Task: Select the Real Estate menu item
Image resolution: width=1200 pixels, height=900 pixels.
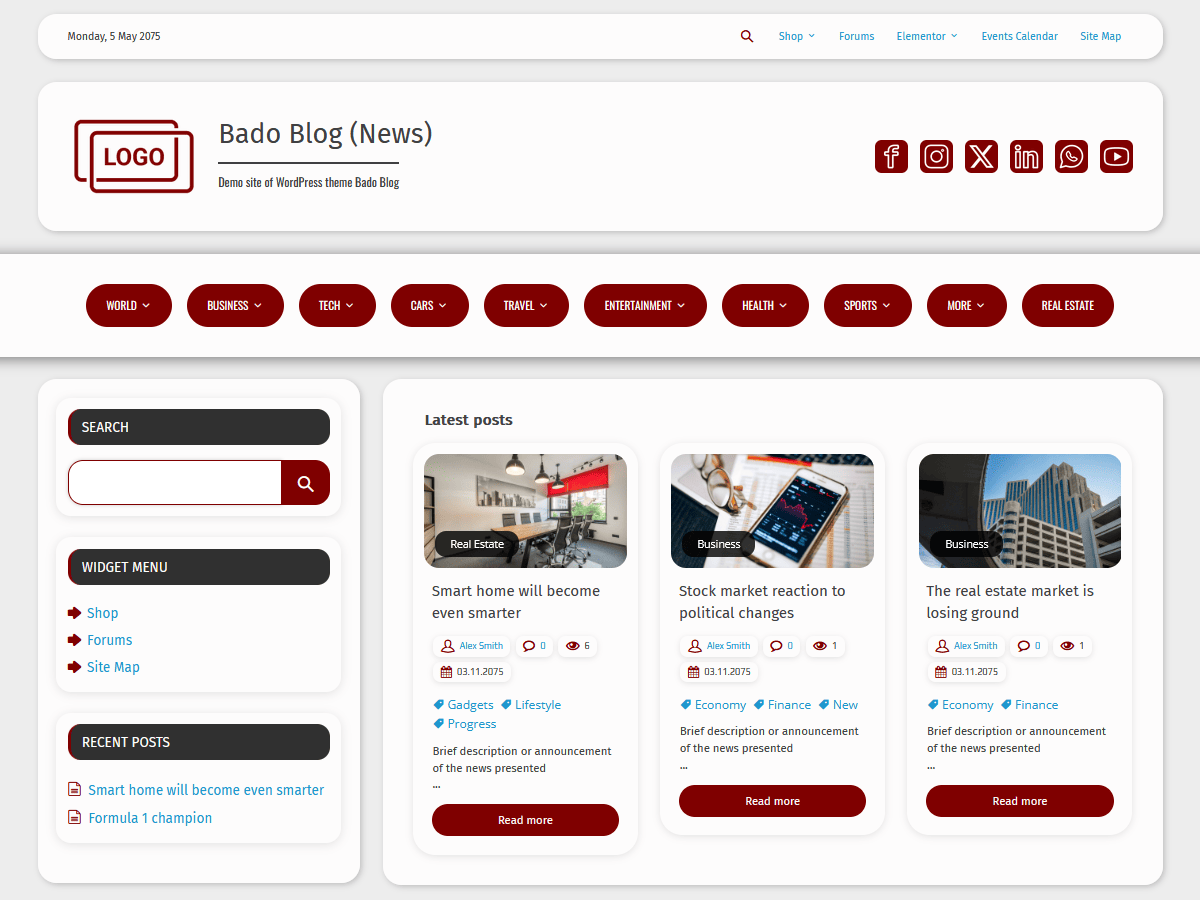Action: [1067, 306]
